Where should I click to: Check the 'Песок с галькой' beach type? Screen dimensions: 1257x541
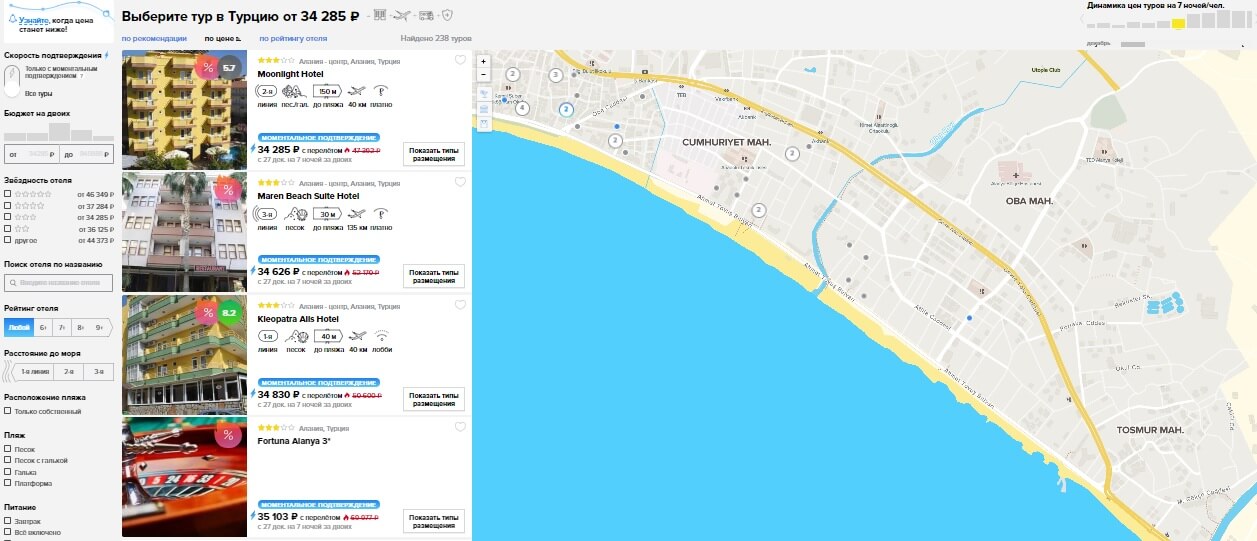point(8,460)
